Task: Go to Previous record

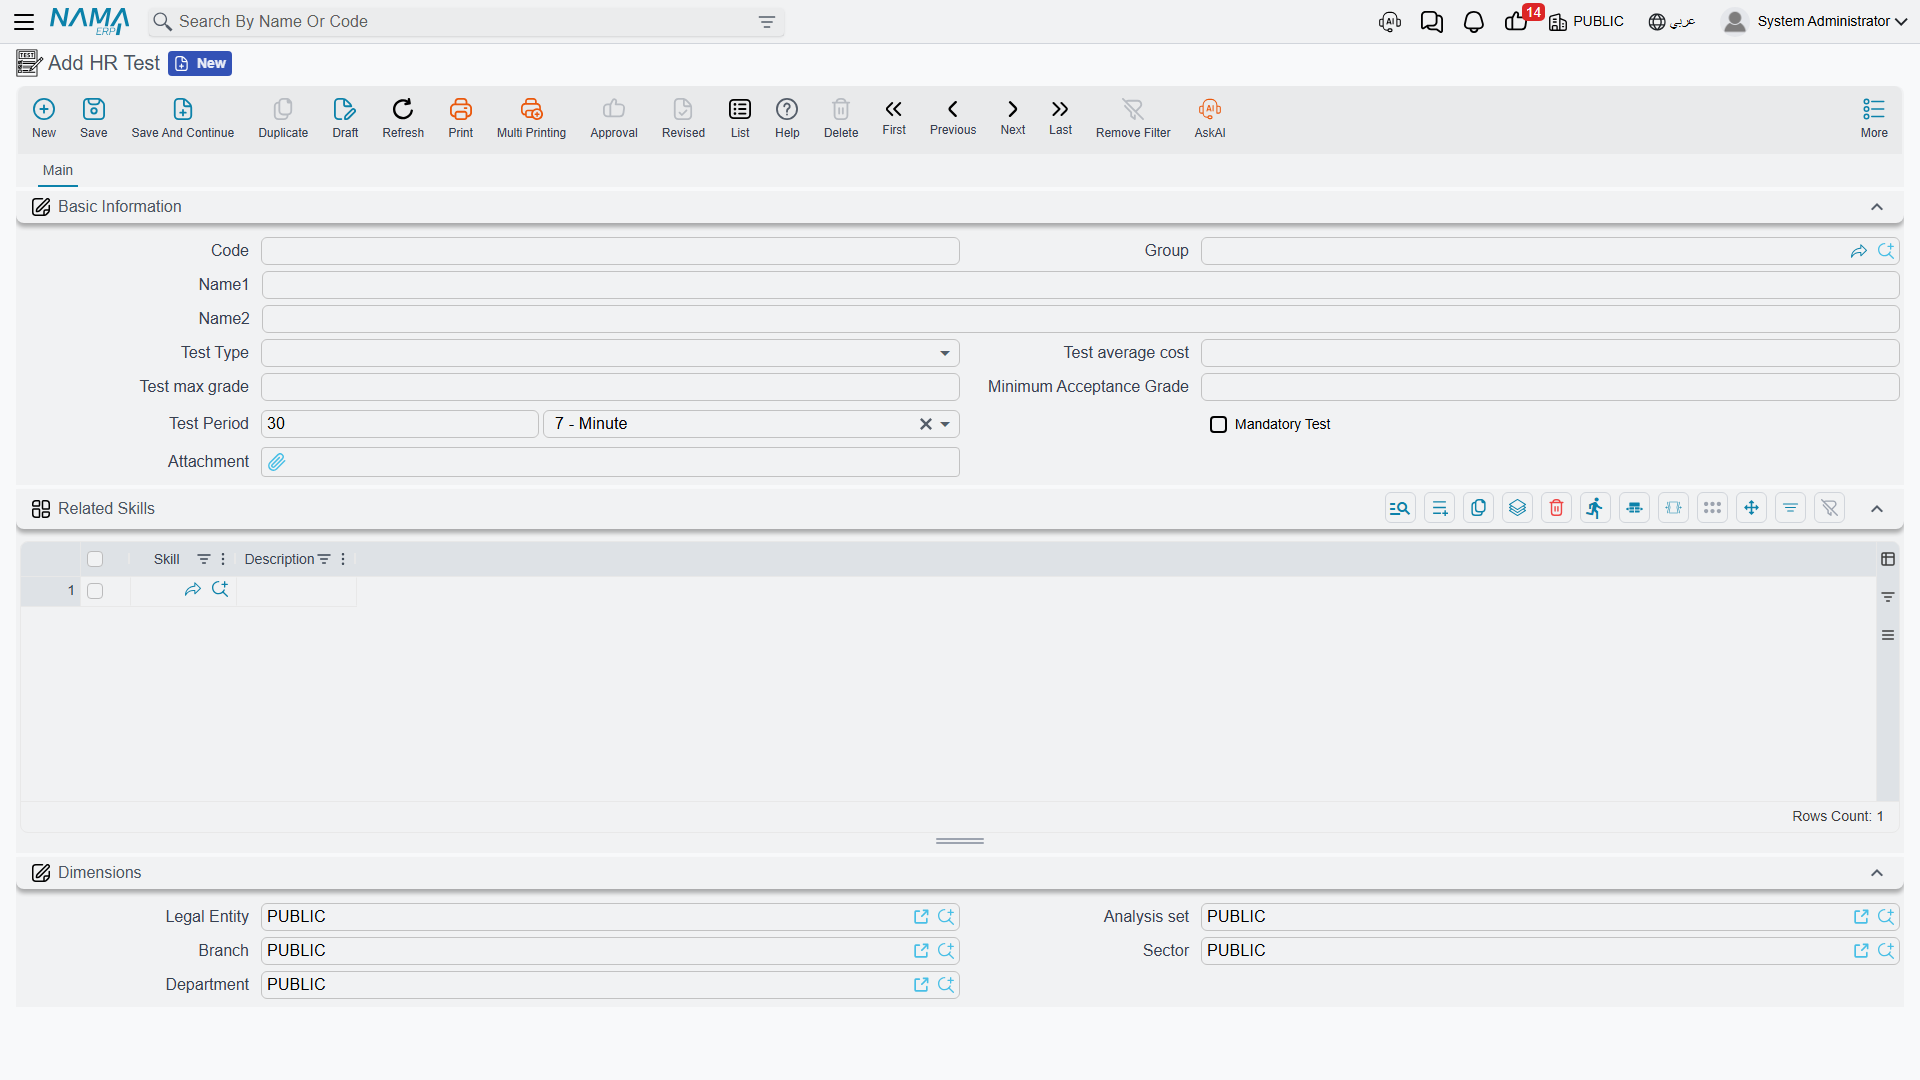Action: click(953, 117)
